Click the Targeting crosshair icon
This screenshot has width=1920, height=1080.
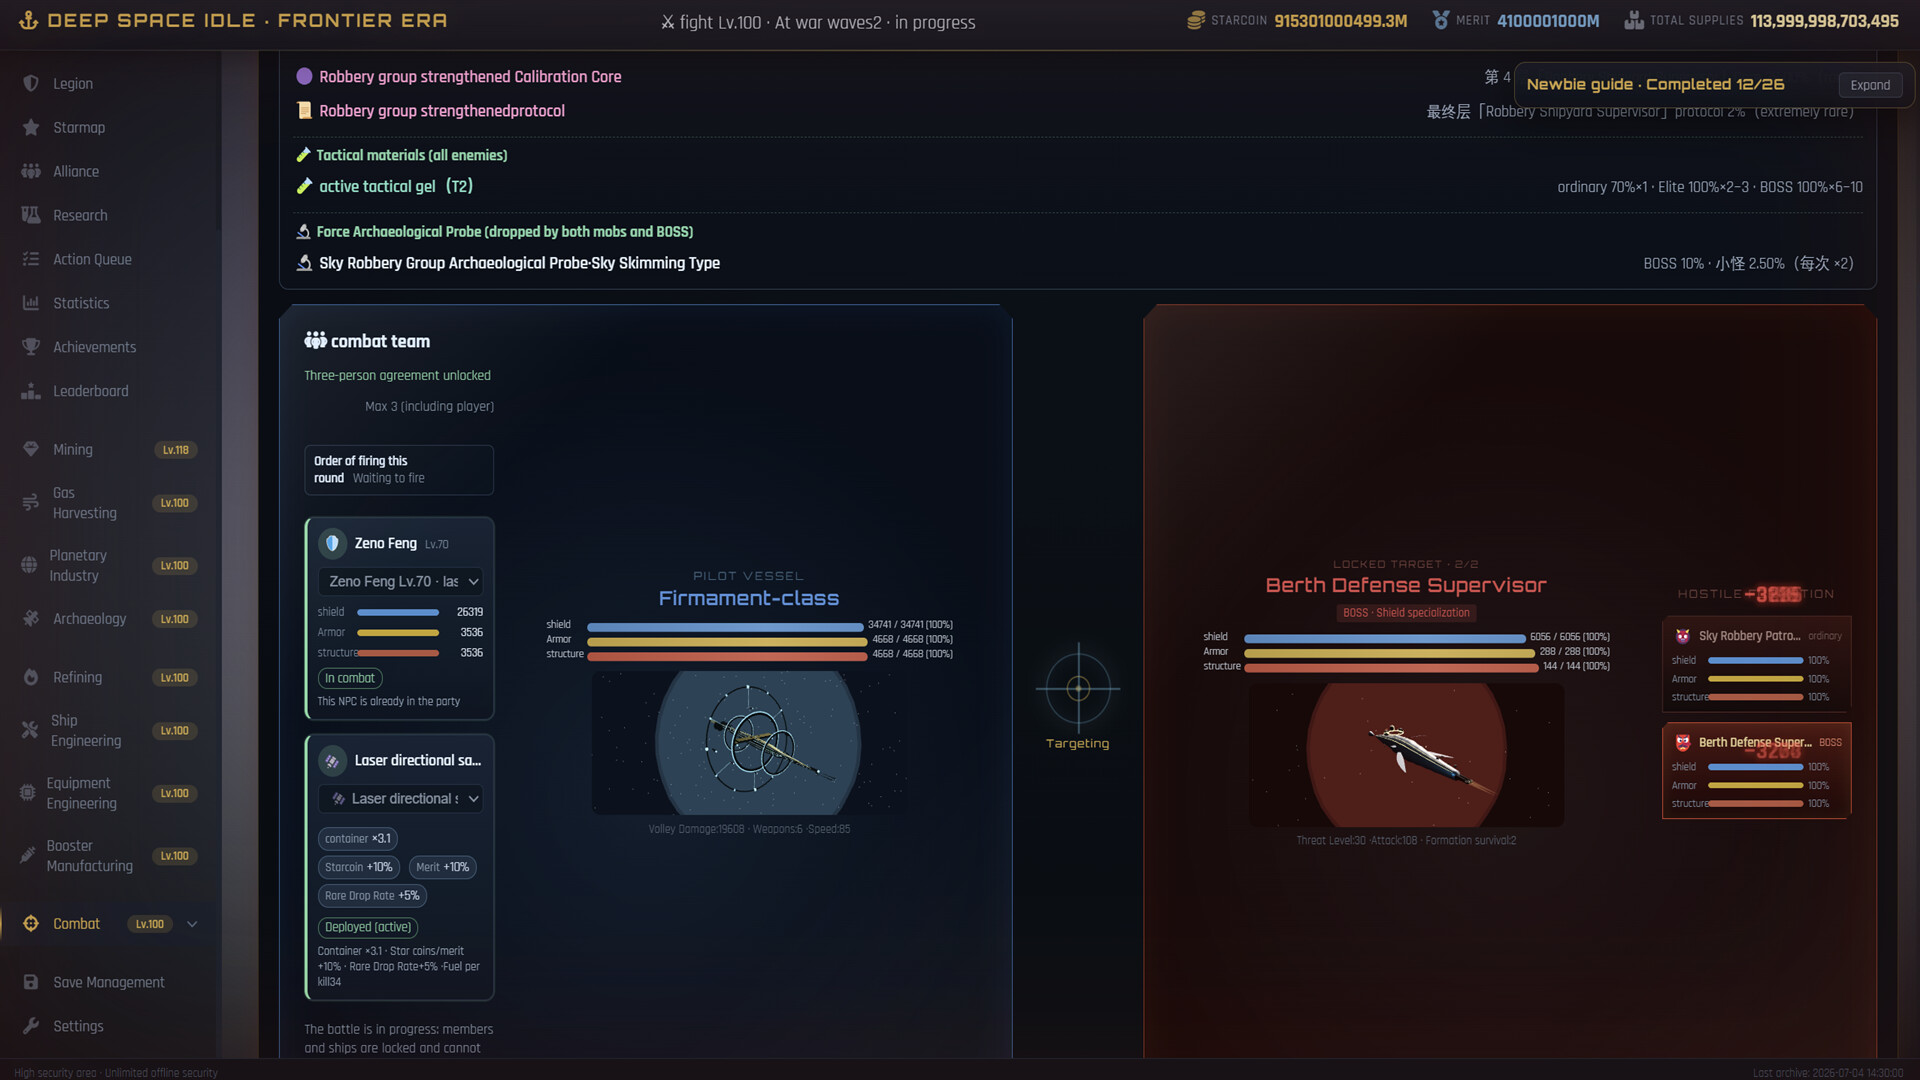click(1078, 688)
